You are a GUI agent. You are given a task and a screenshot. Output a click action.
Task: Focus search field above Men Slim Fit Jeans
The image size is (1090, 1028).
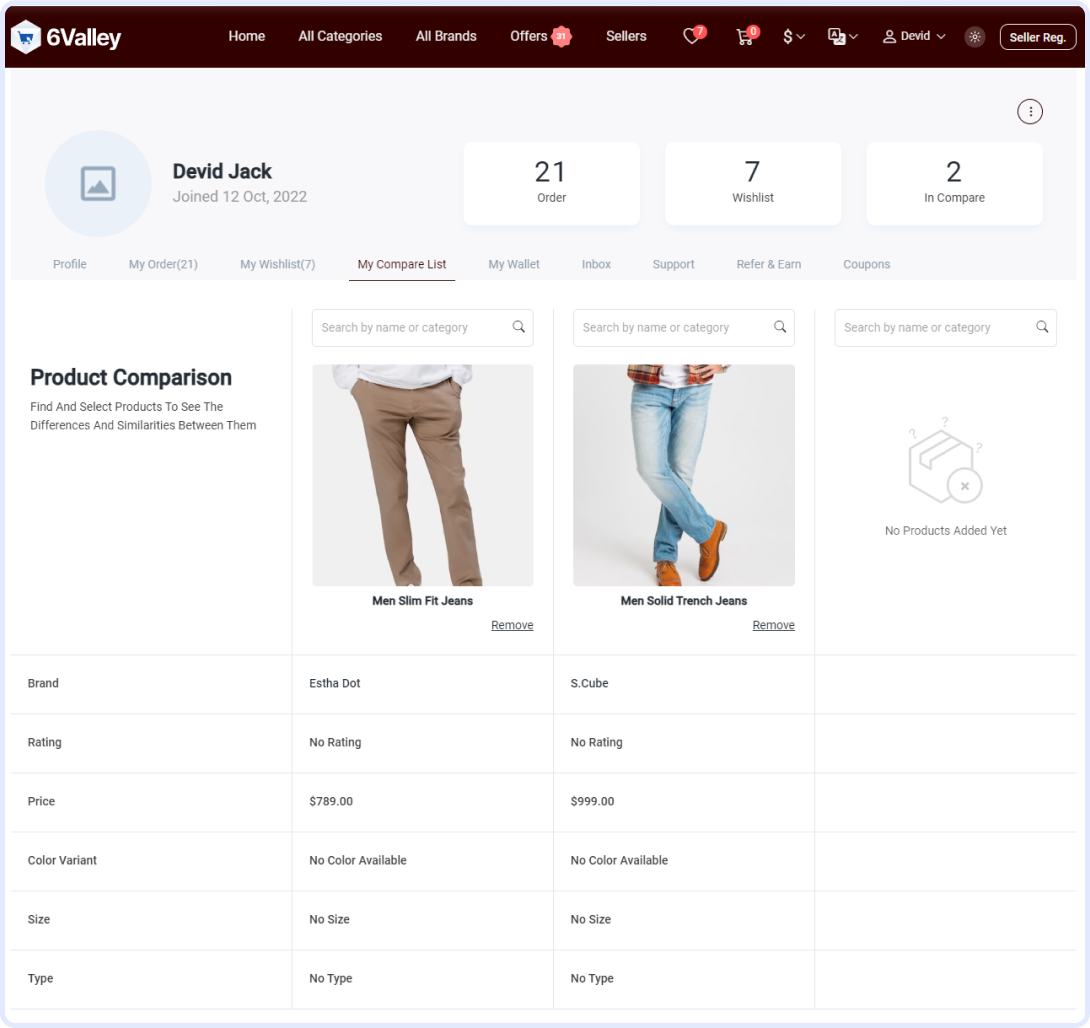pos(423,327)
